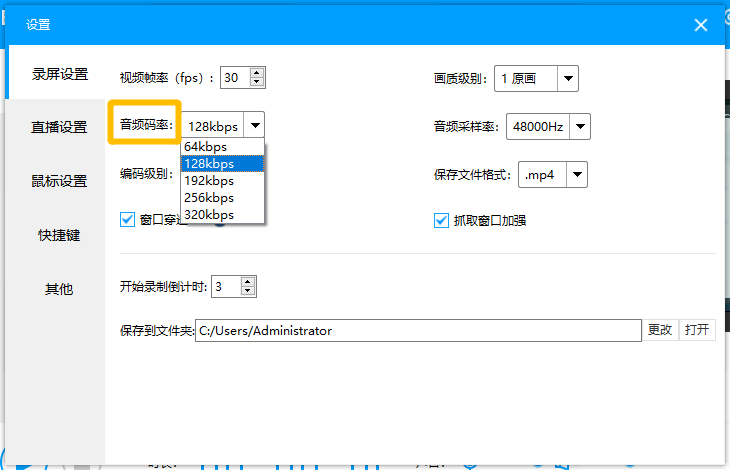Viewport: 730px width, 470px height.
Task: Decrease video frame rate with down arrow
Action: point(257,82)
